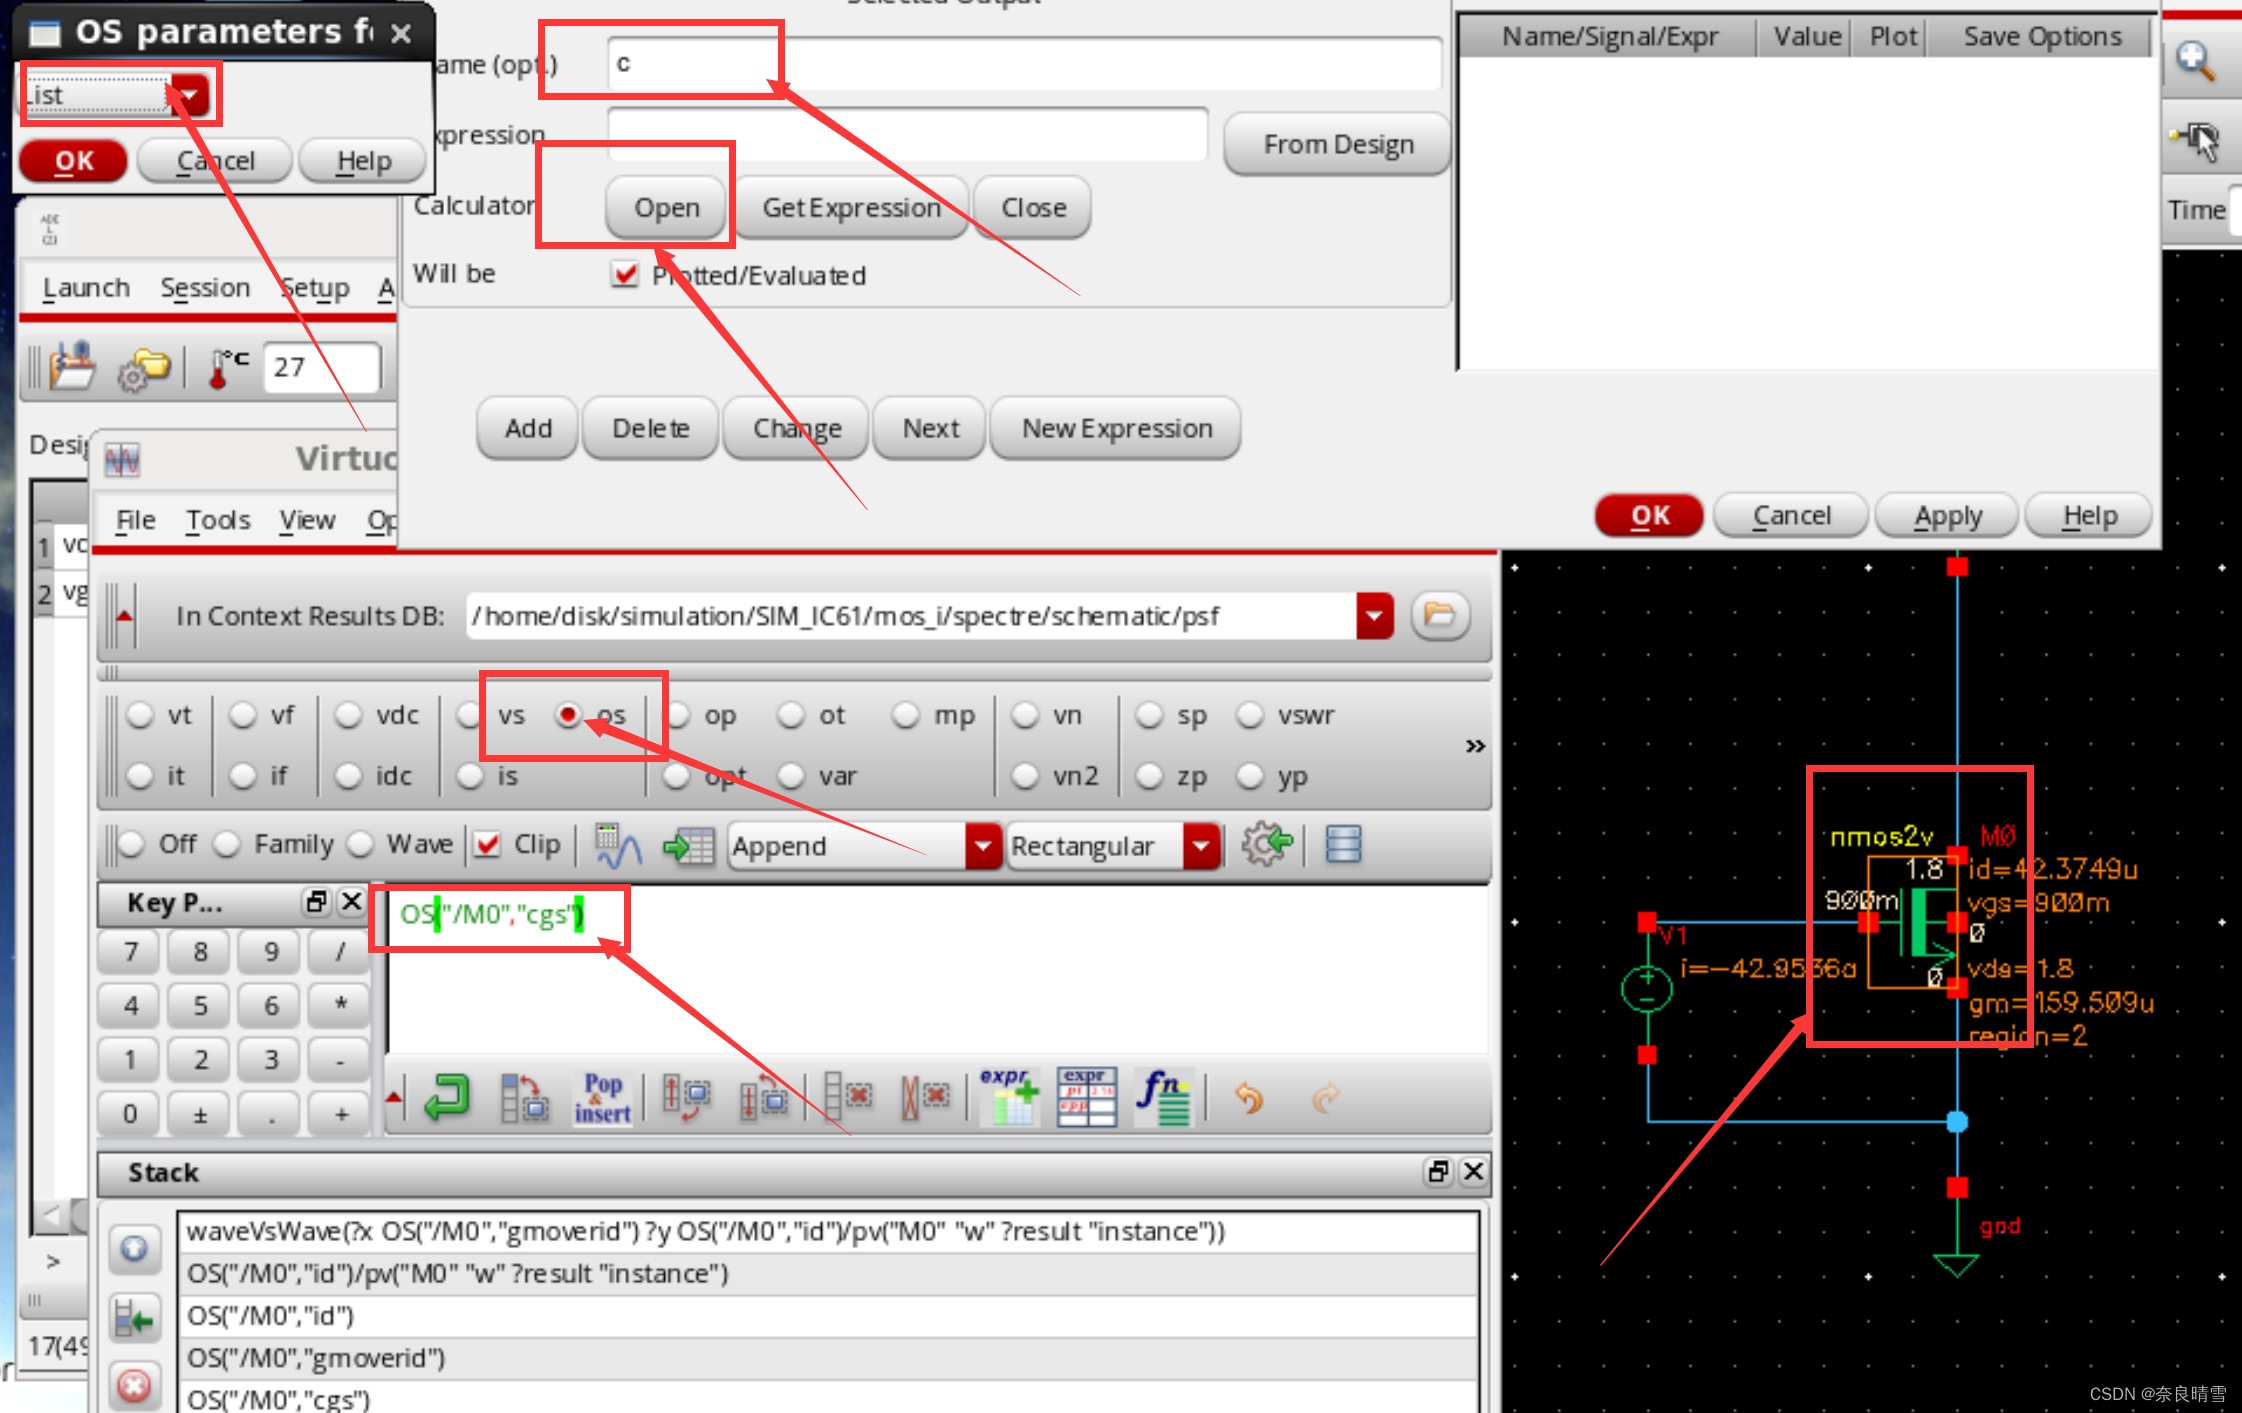Open the fn function panel icon
The width and height of the screenshot is (2242, 1413).
point(1162,1097)
